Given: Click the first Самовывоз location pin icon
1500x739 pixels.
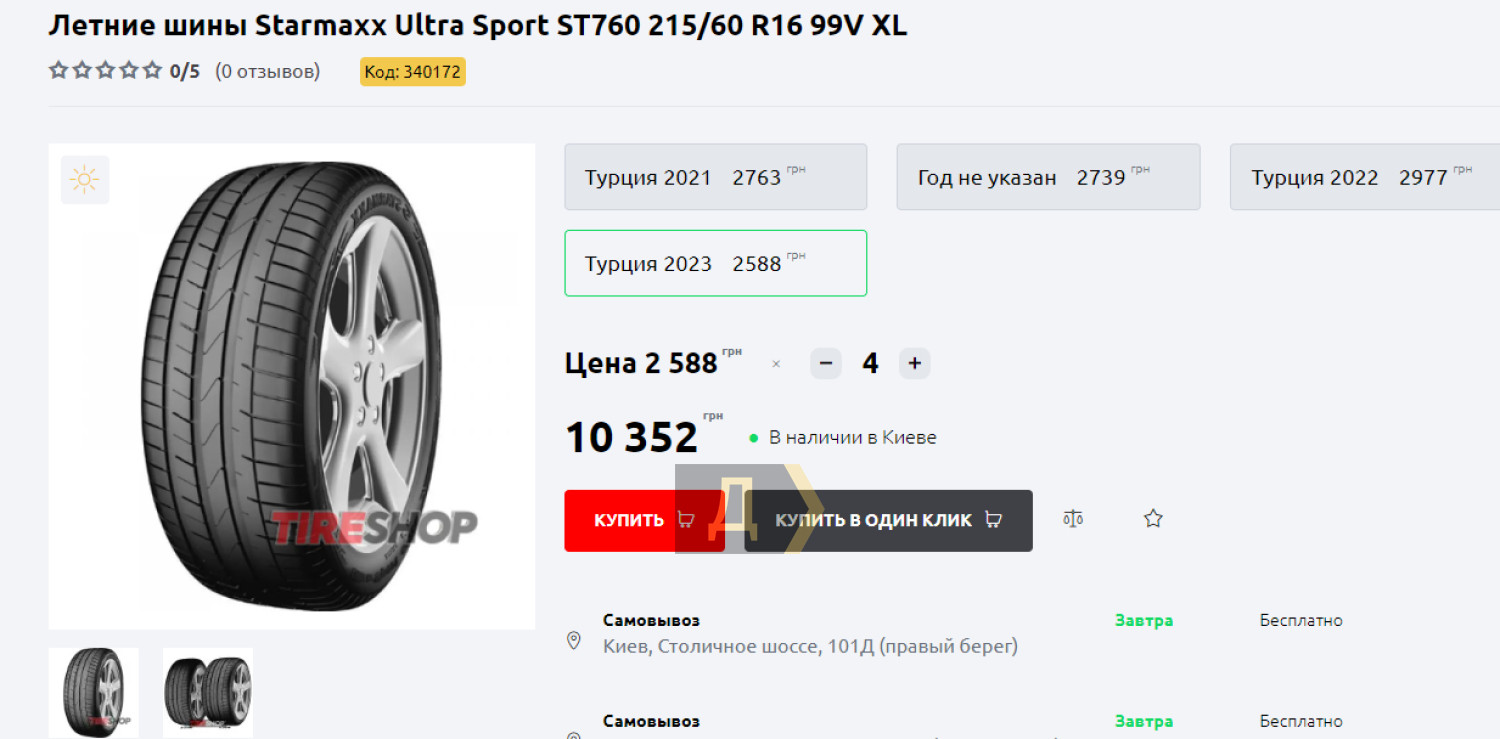Looking at the screenshot, I should coord(574,641).
